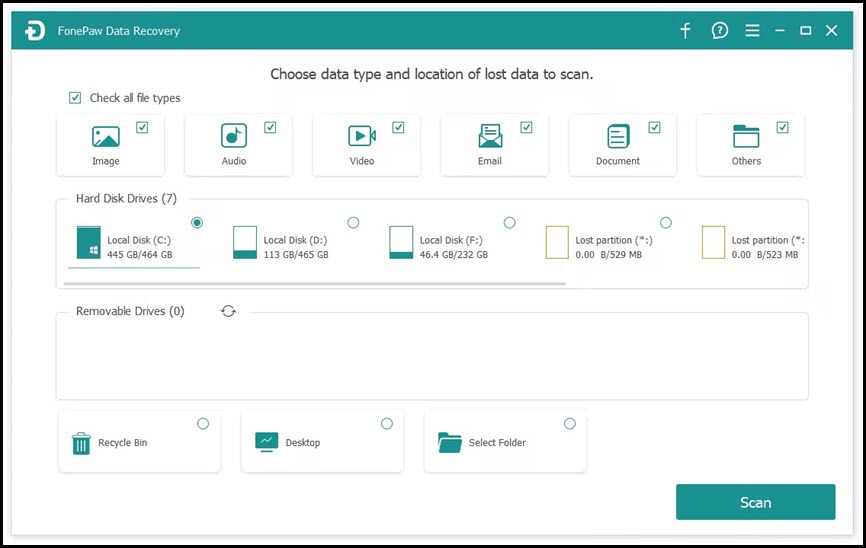This screenshot has width=866, height=548.
Task: Click the 'Desktop' label
Action: (303, 442)
